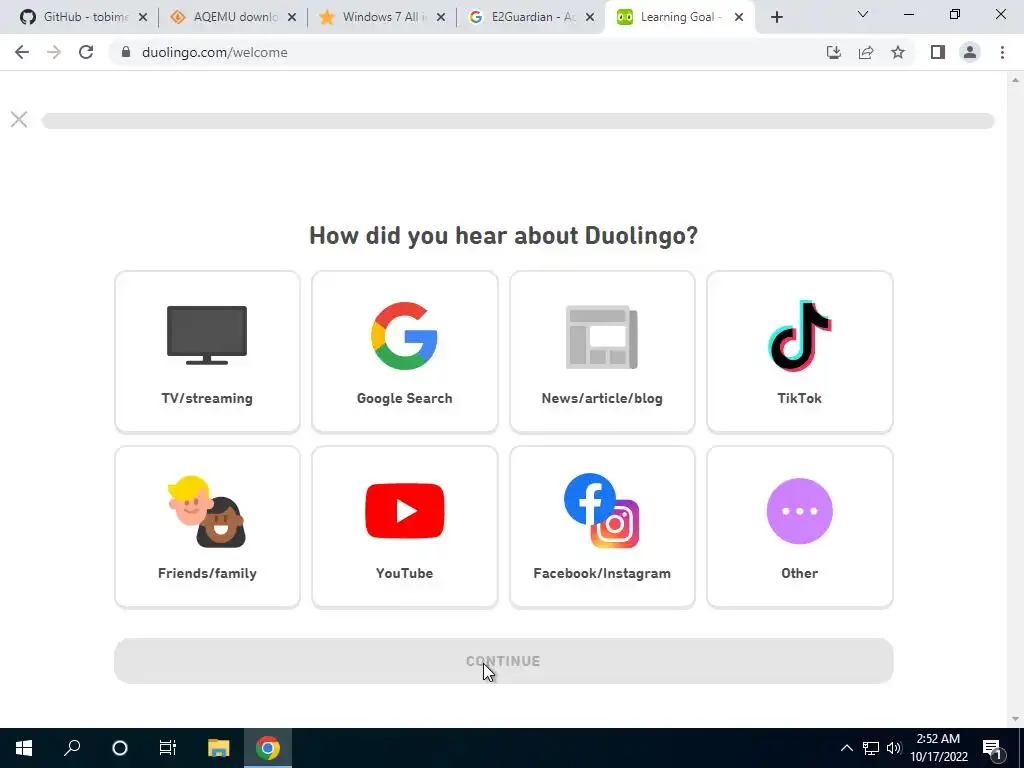Pick the Facebook/Instagram option card
The height and width of the screenshot is (768, 1024).
(x=602, y=527)
